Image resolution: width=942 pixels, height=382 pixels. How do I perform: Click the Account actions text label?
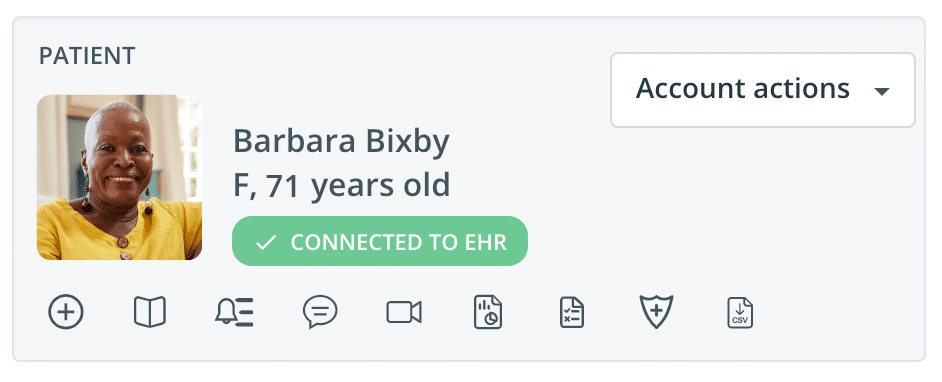pyautogui.click(x=743, y=89)
